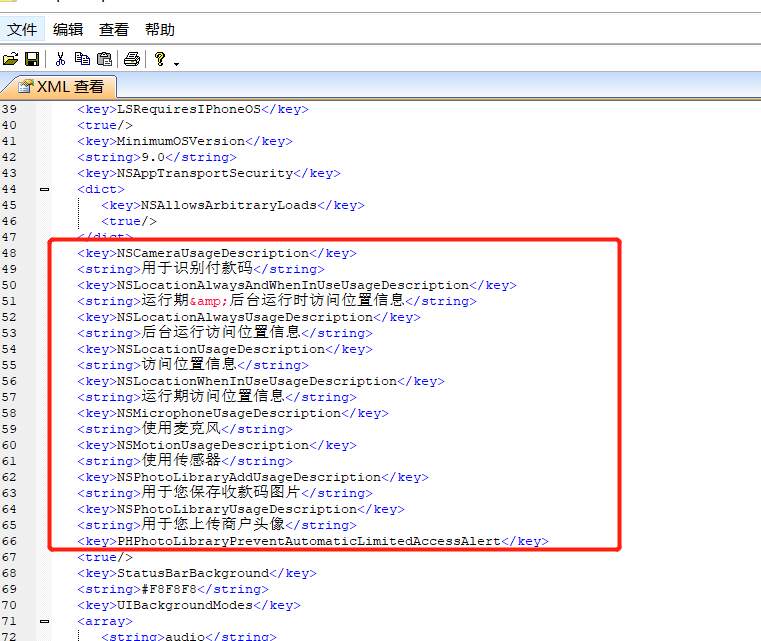The image size is (761, 641).
Task: Collapse the dict node at line 44
Action: [x=43, y=189]
